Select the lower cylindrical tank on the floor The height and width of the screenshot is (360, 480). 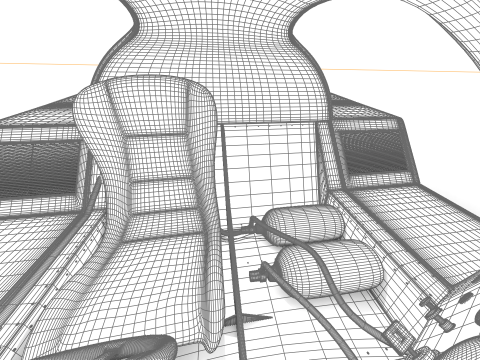pyautogui.click(x=330, y=268)
